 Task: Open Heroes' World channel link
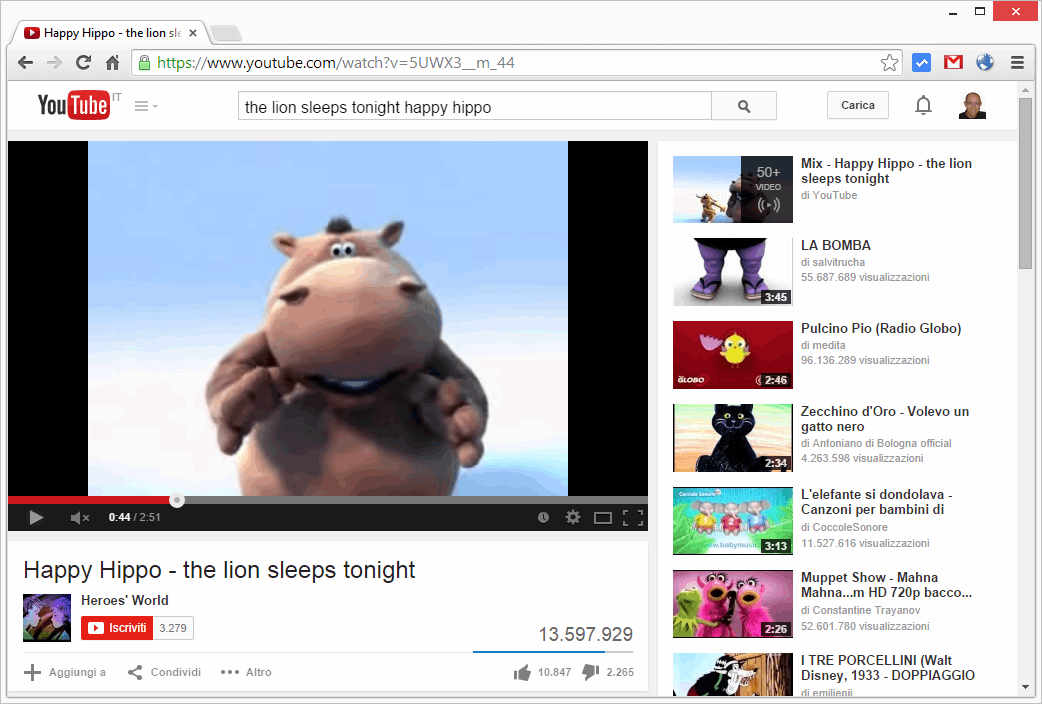coord(125,600)
